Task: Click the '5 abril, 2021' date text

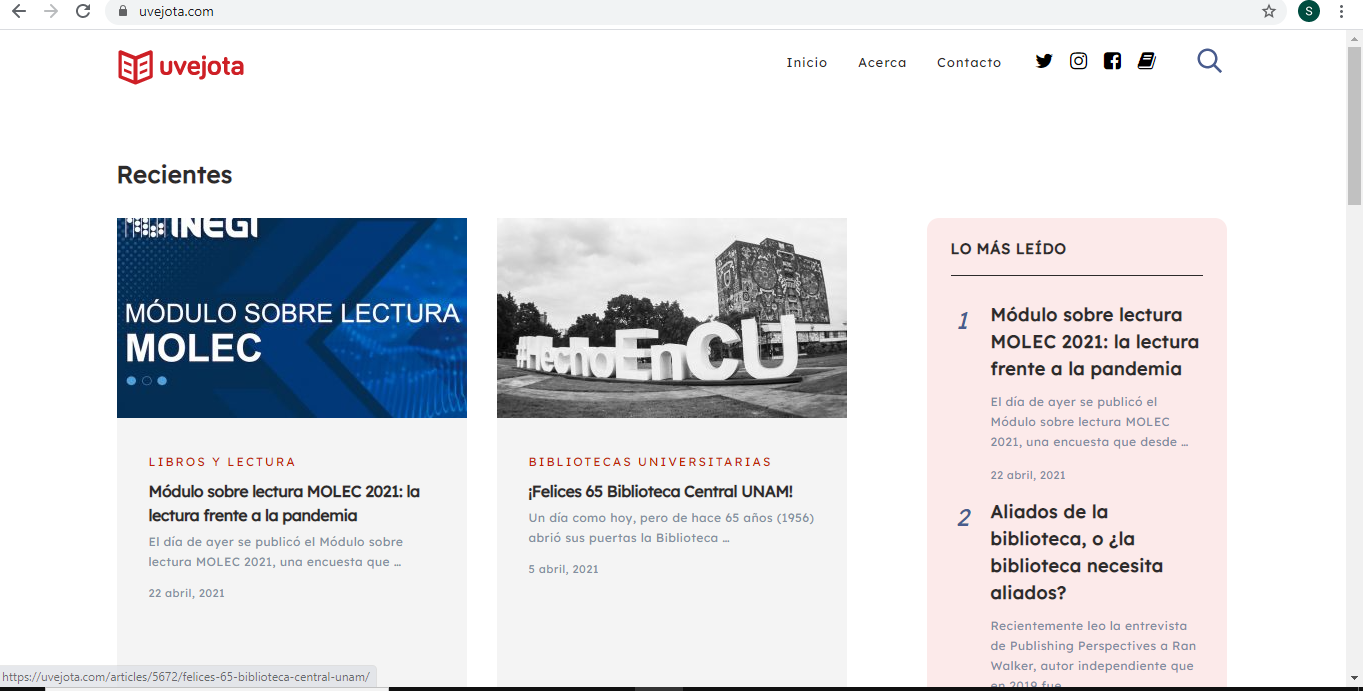Action: pyautogui.click(x=563, y=569)
